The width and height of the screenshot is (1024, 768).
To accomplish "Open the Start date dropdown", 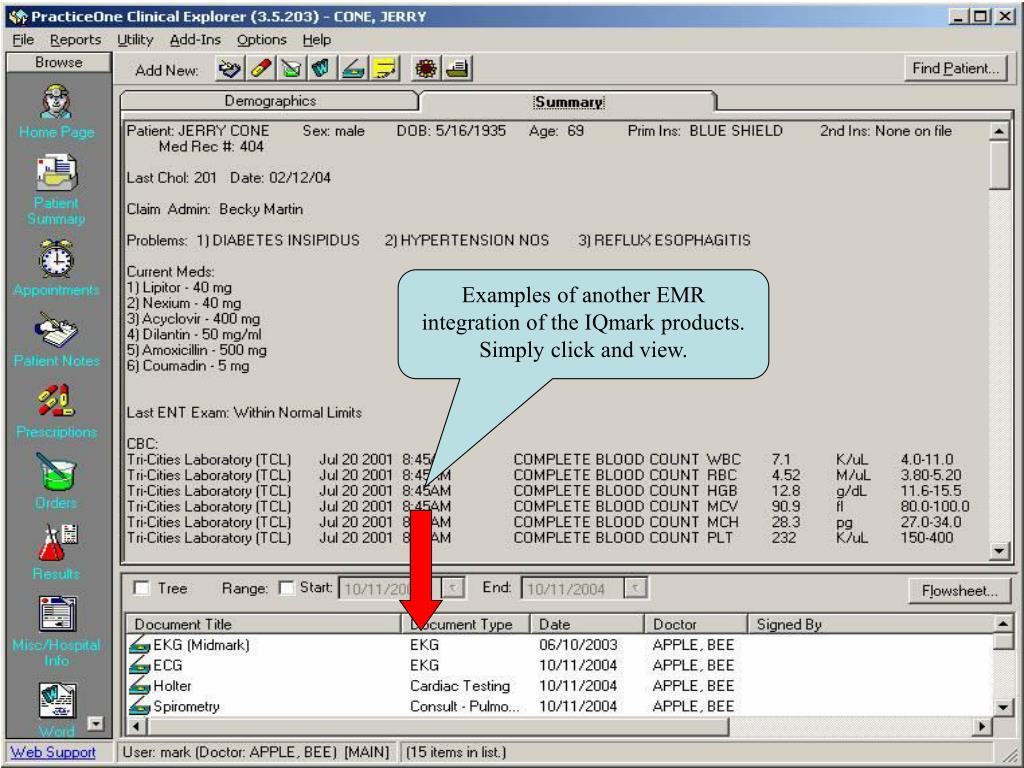I will point(453,589).
